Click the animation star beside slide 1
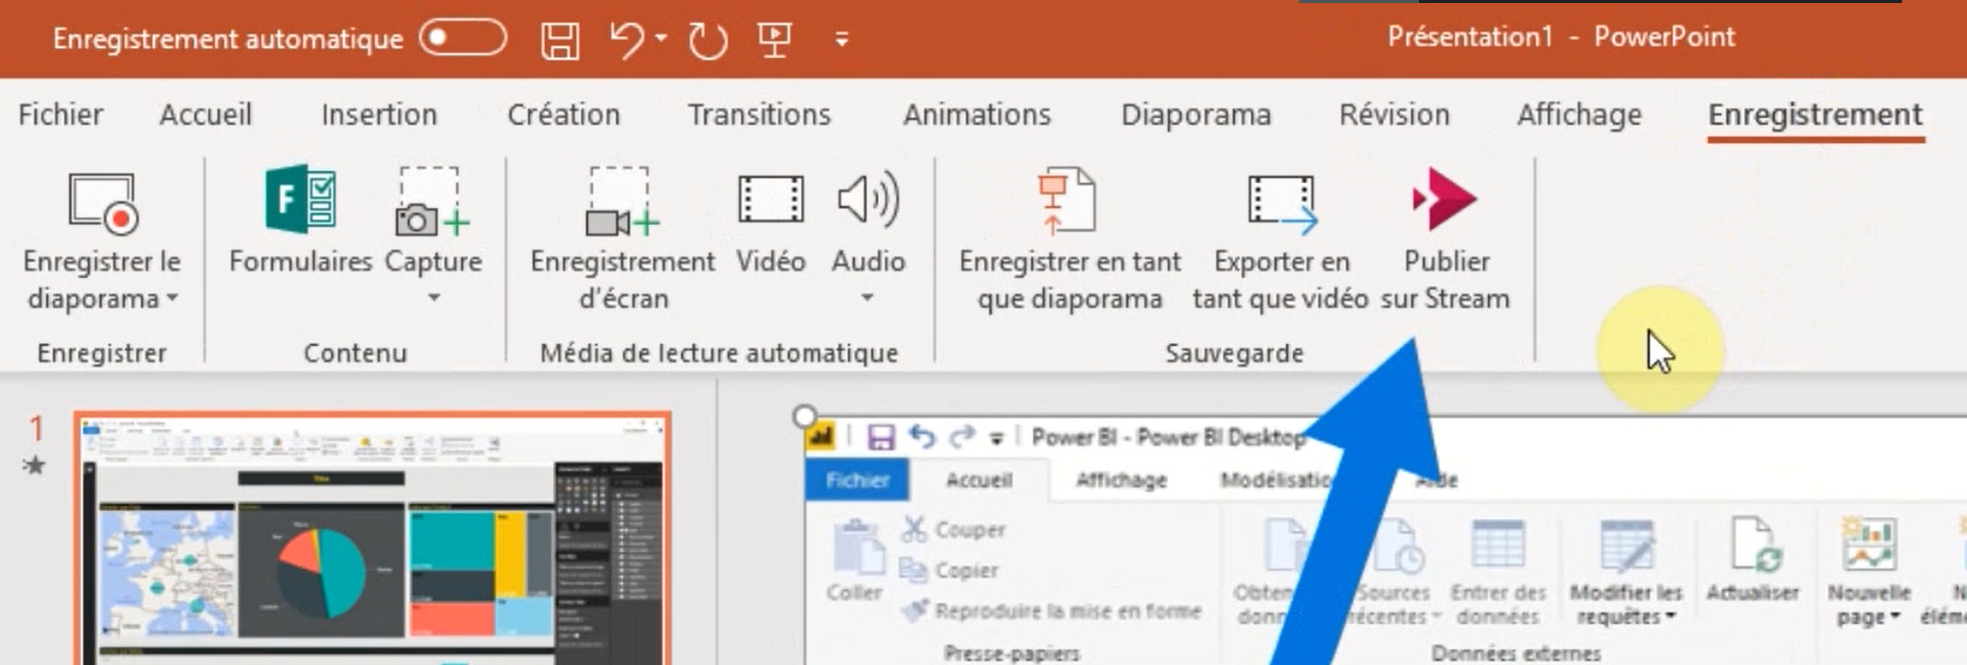This screenshot has height=665, width=1967. click(x=35, y=465)
